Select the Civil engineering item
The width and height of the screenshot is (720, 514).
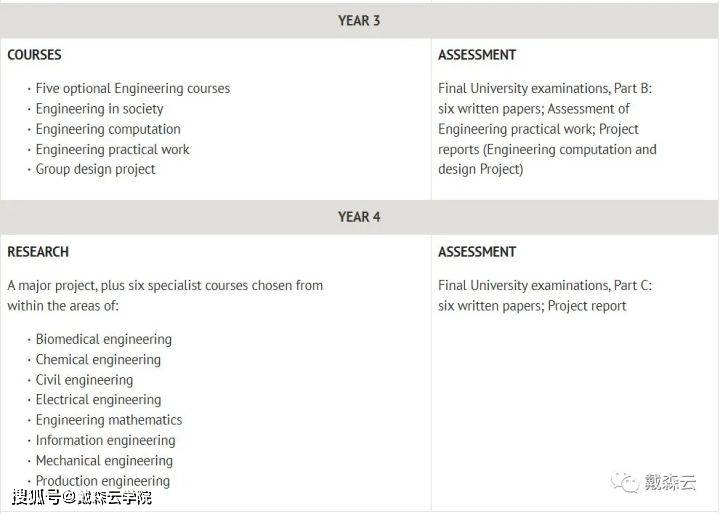coord(84,380)
